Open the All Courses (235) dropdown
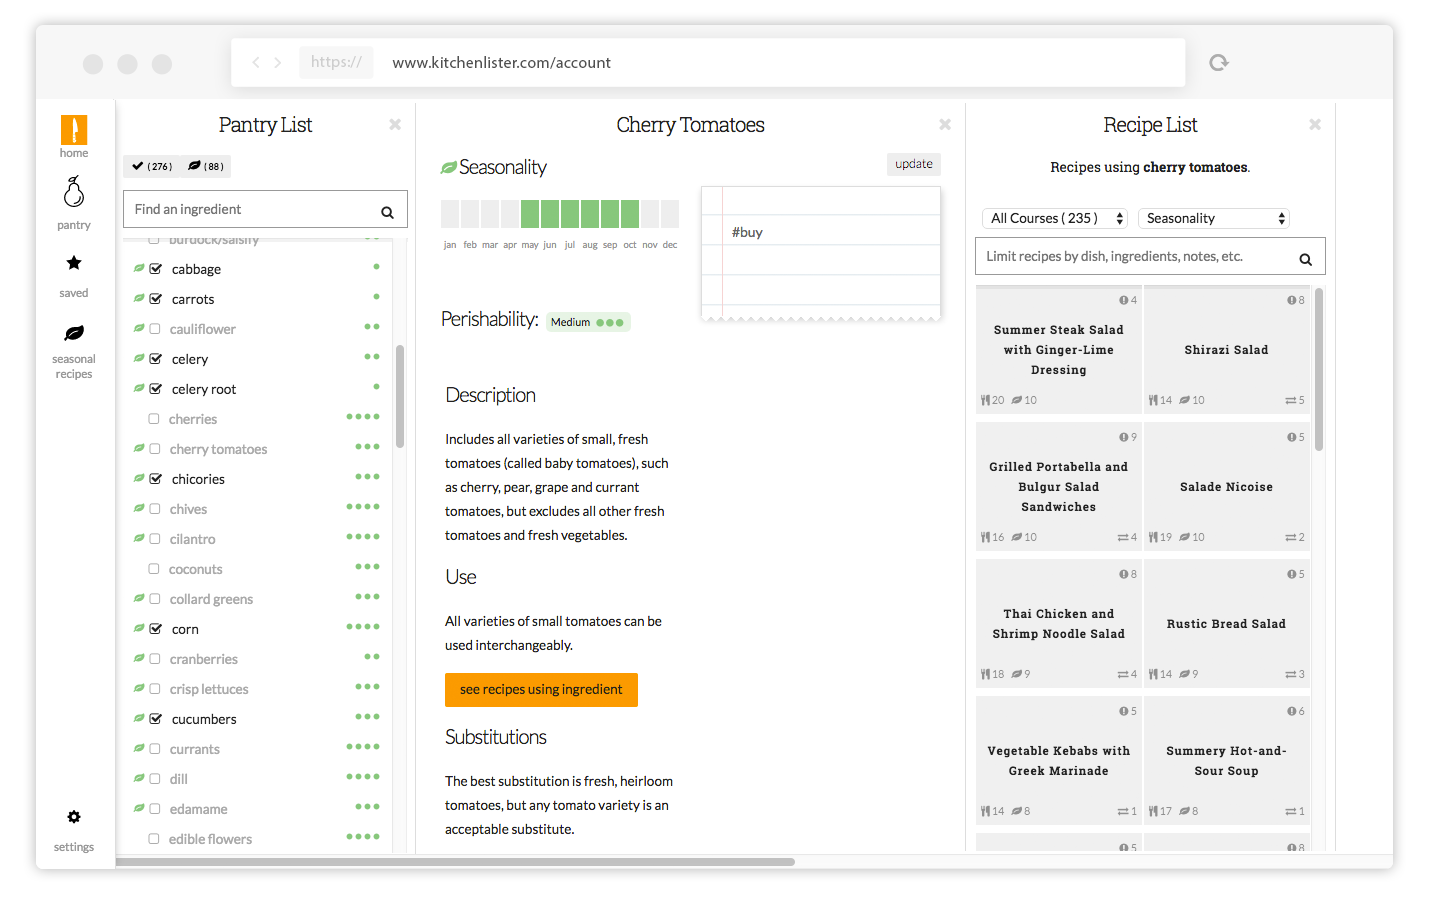Viewport: 1440px width, 900px height. pos(1054,218)
